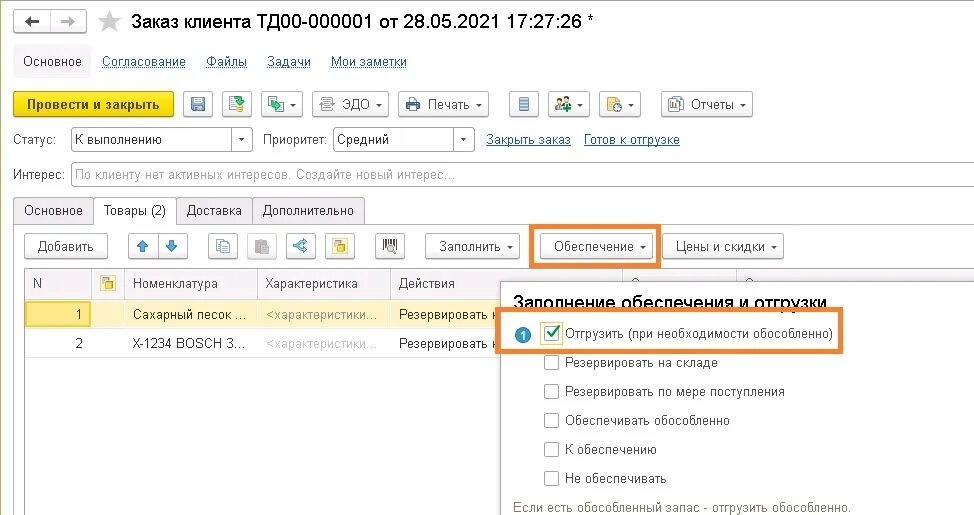Open the people icon dropdown in toolbar
The height and width of the screenshot is (515, 974).
click(x=569, y=104)
